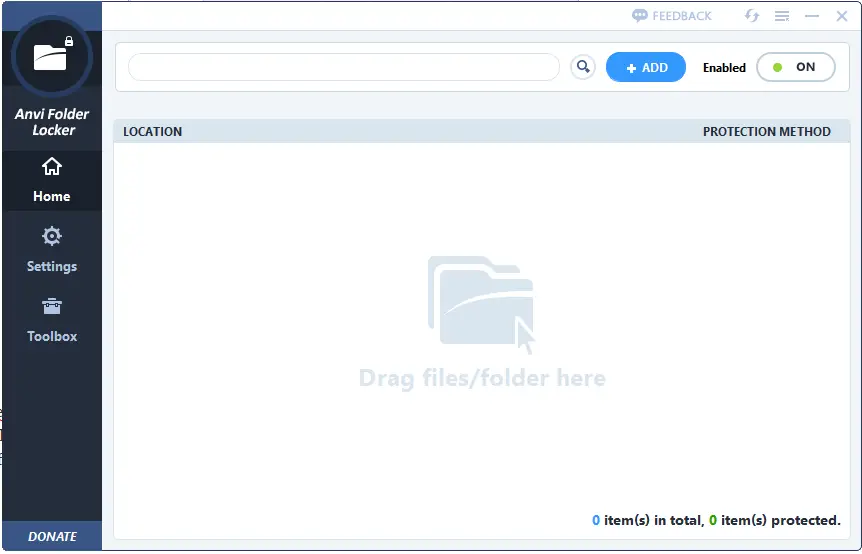
Task: Click the item(s) in total status text
Action: (648, 520)
